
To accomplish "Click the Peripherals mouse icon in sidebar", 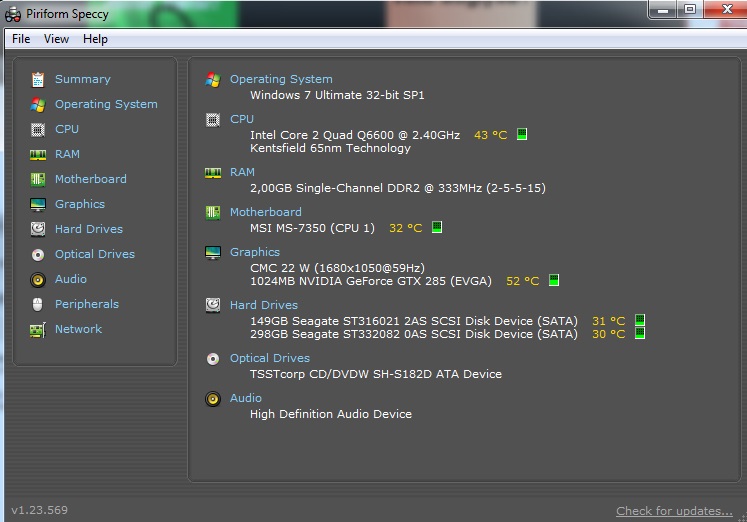I will tap(38, 304).
